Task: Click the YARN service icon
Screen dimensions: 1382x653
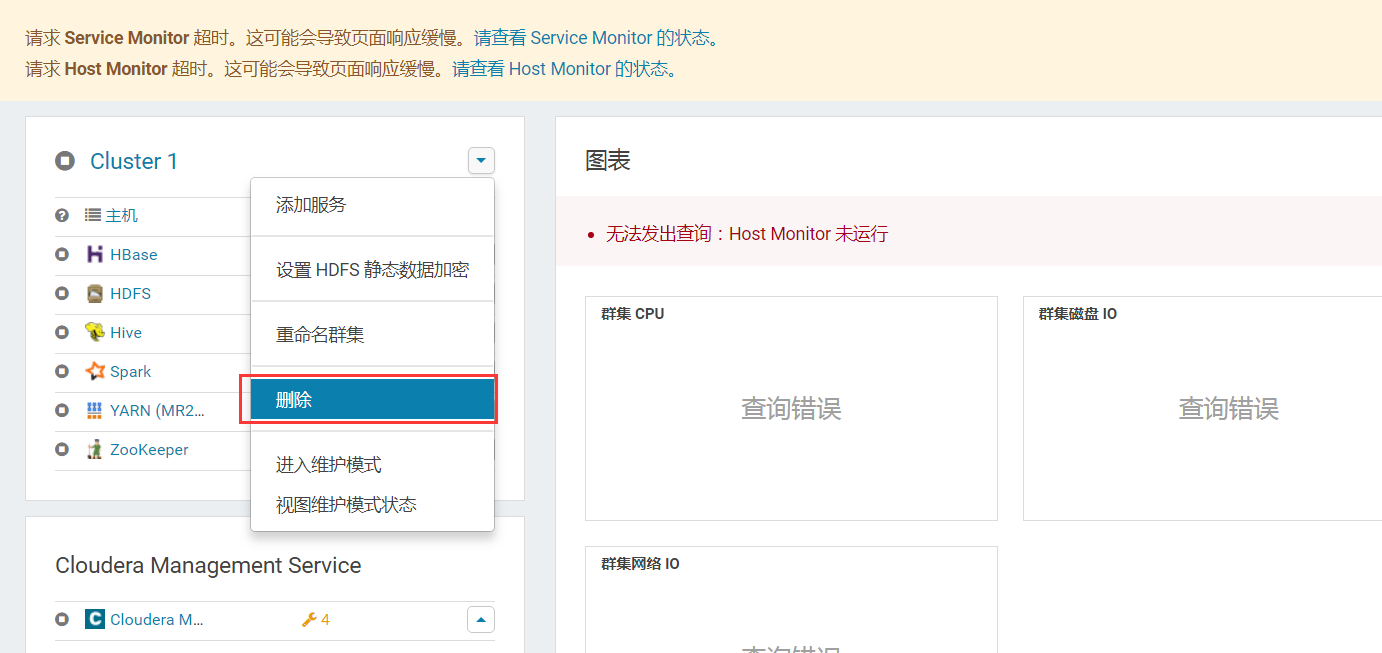Action: [95, 411]
